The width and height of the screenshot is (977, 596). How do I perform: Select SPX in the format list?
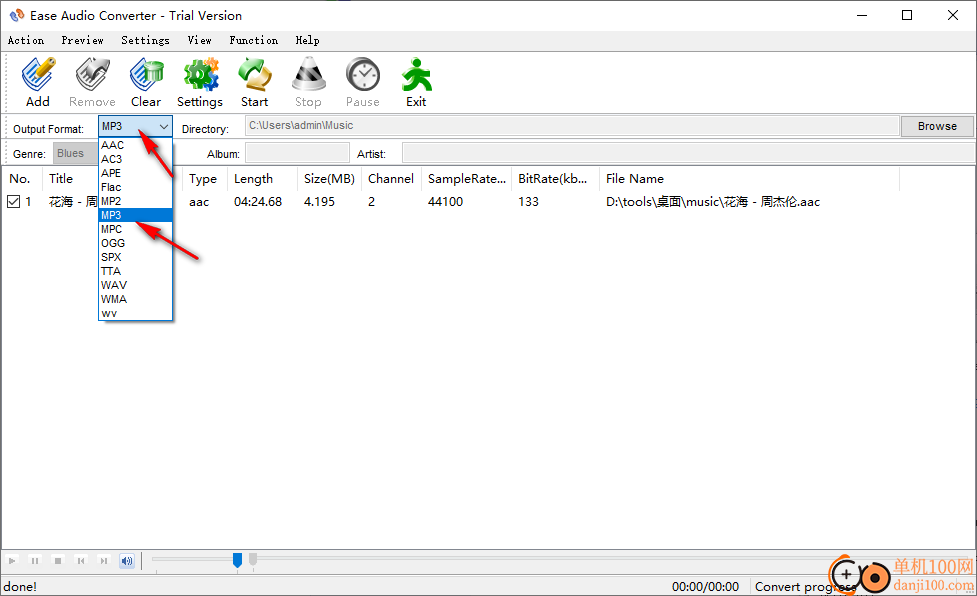(135, 257)
